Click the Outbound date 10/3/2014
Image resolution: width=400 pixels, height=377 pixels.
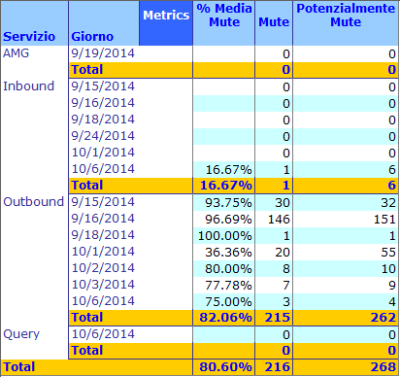pyautogui.click(x=103, y=285)
